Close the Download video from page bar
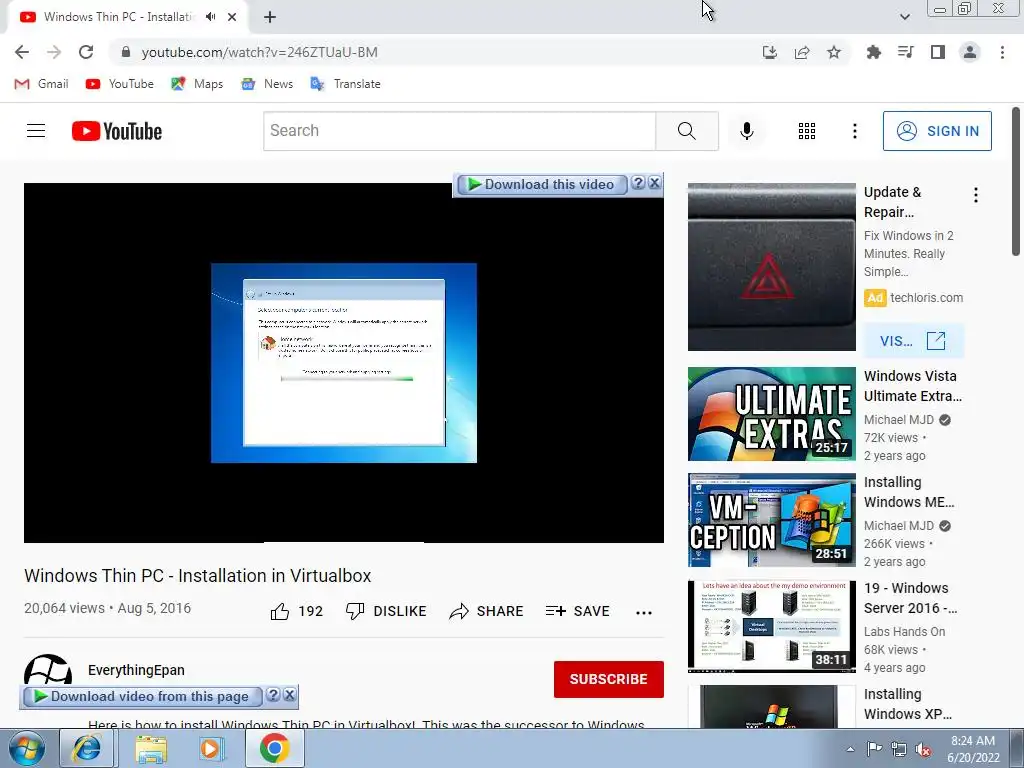The height and width of the screenshot is (768, 1024). click(290, 695)
